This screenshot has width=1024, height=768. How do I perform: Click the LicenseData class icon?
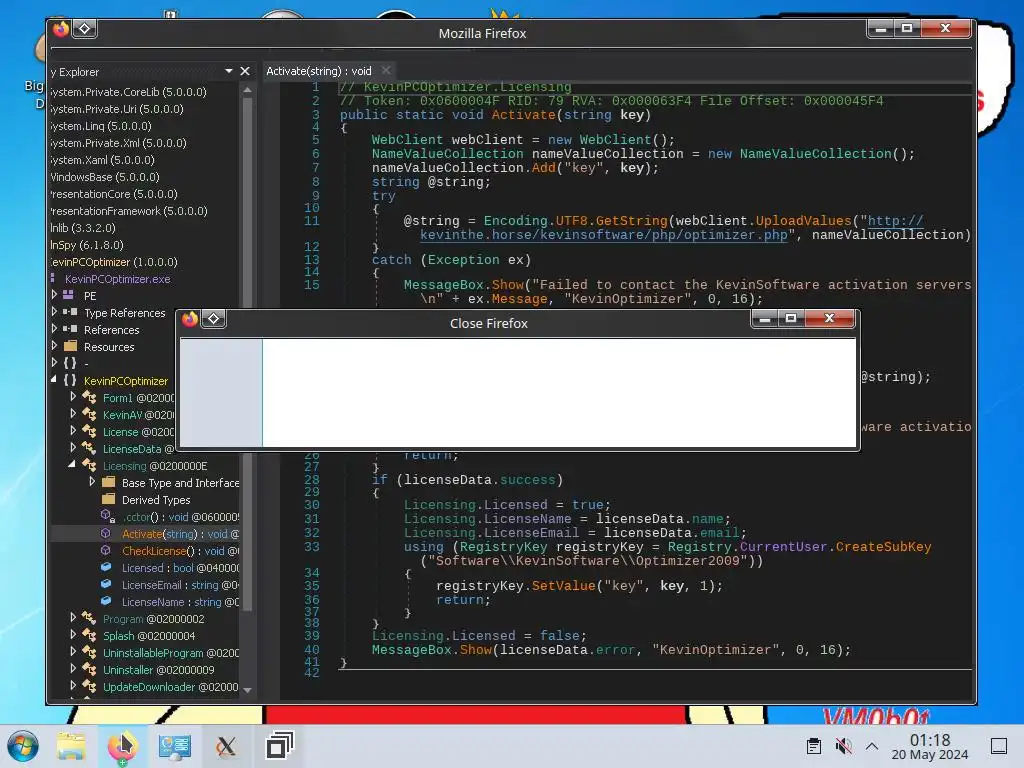coord(89,448)
